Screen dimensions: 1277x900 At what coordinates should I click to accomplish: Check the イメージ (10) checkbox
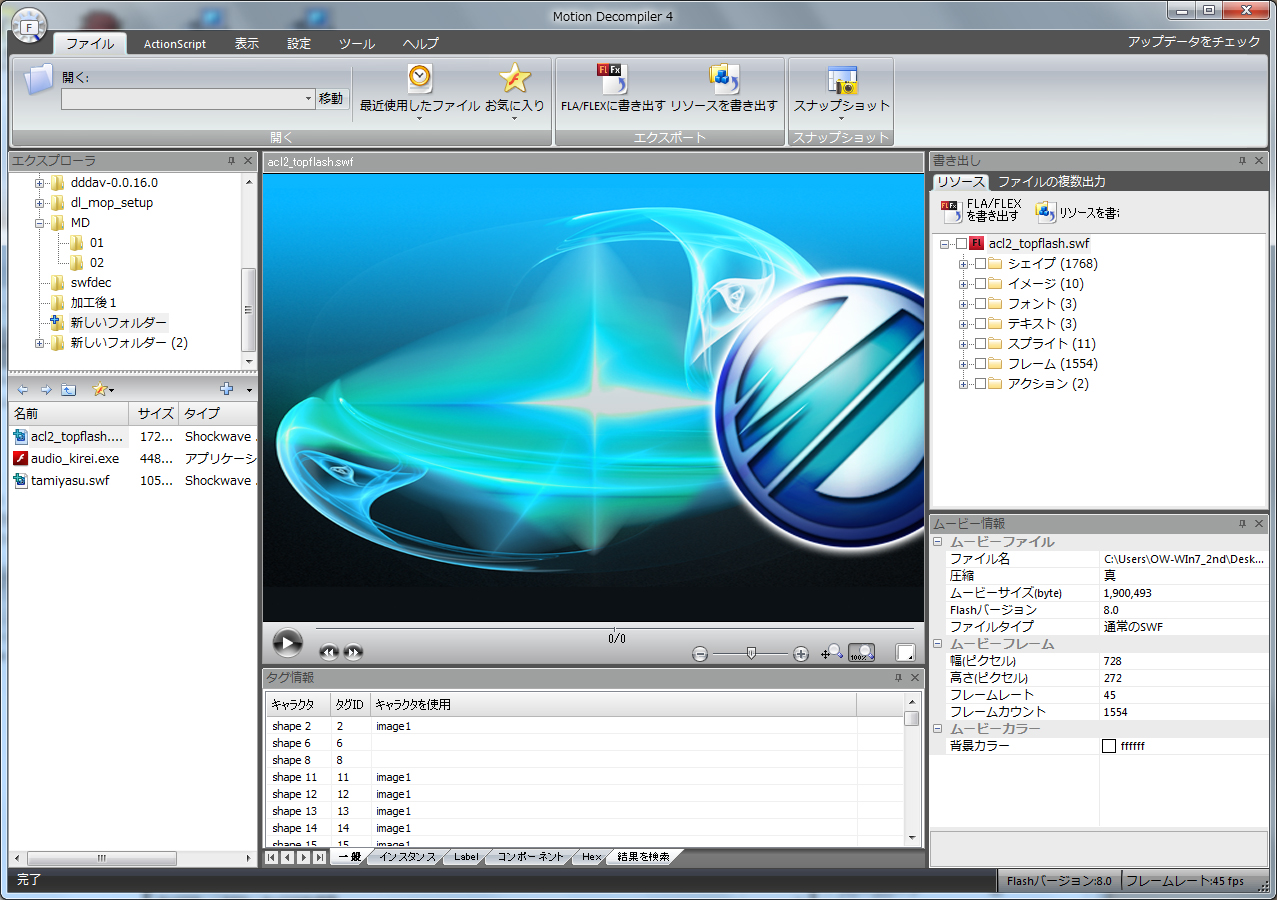(x=980, y=284)
